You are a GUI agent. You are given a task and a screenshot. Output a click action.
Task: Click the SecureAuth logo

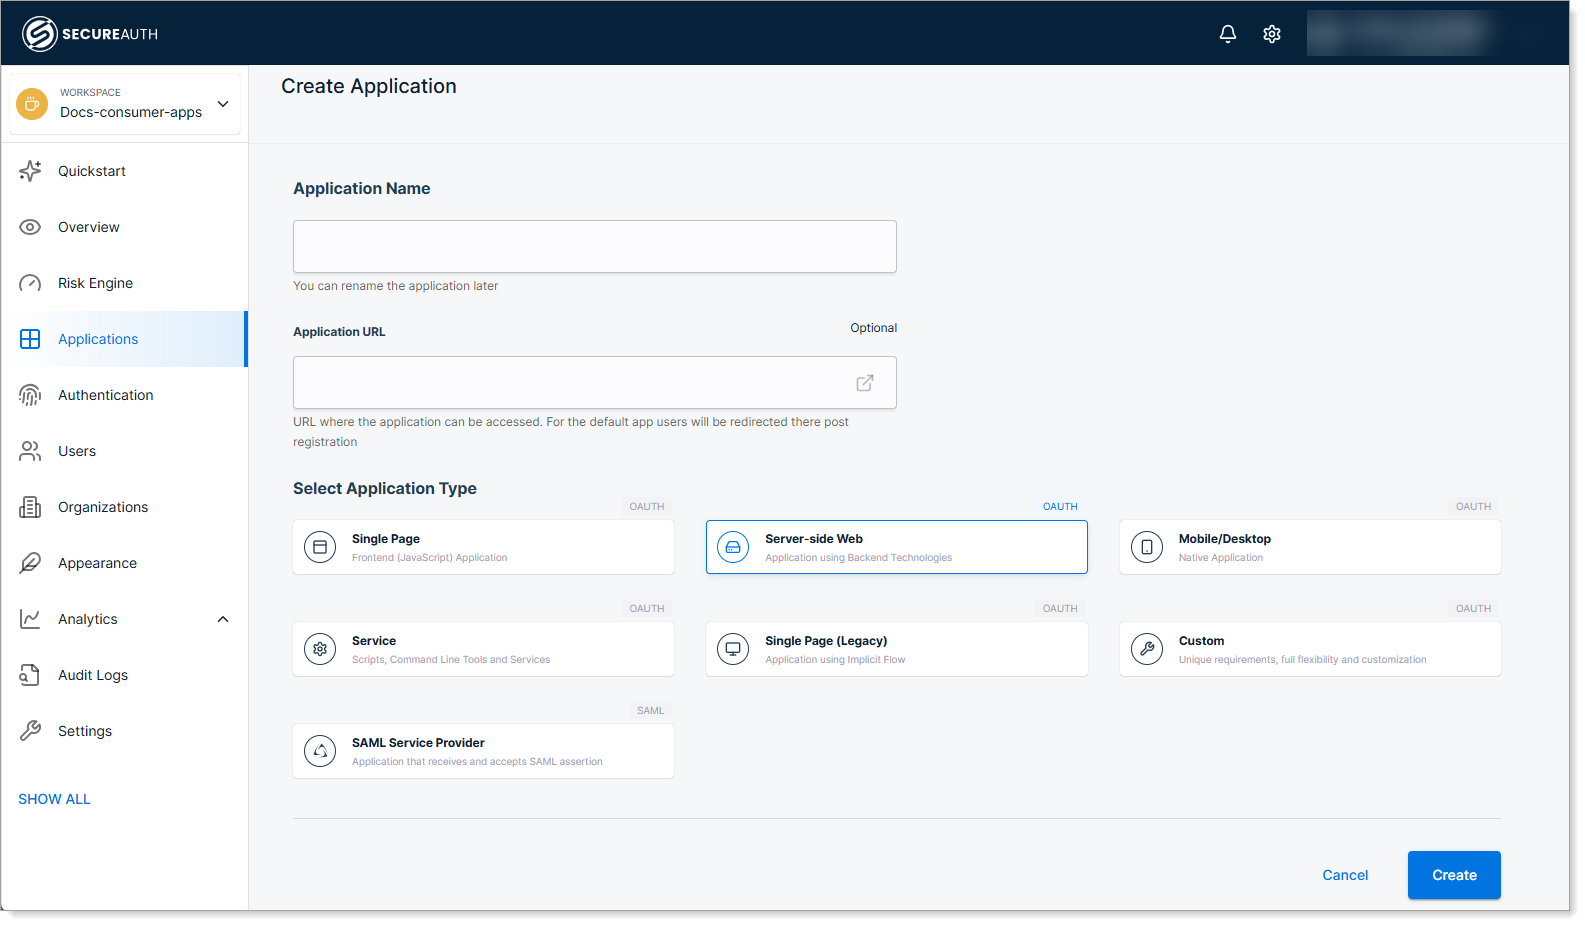point(90,34)
